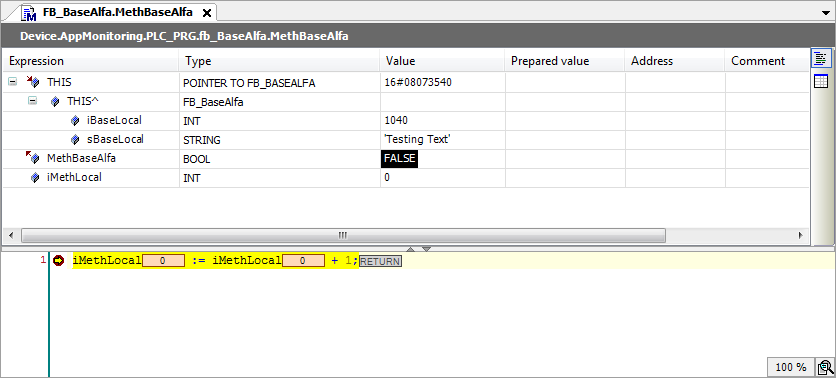Switch to textual declaration view icon
Viewport: 836px width, 378px height.
pyautogui.click(x=821, y=59)
